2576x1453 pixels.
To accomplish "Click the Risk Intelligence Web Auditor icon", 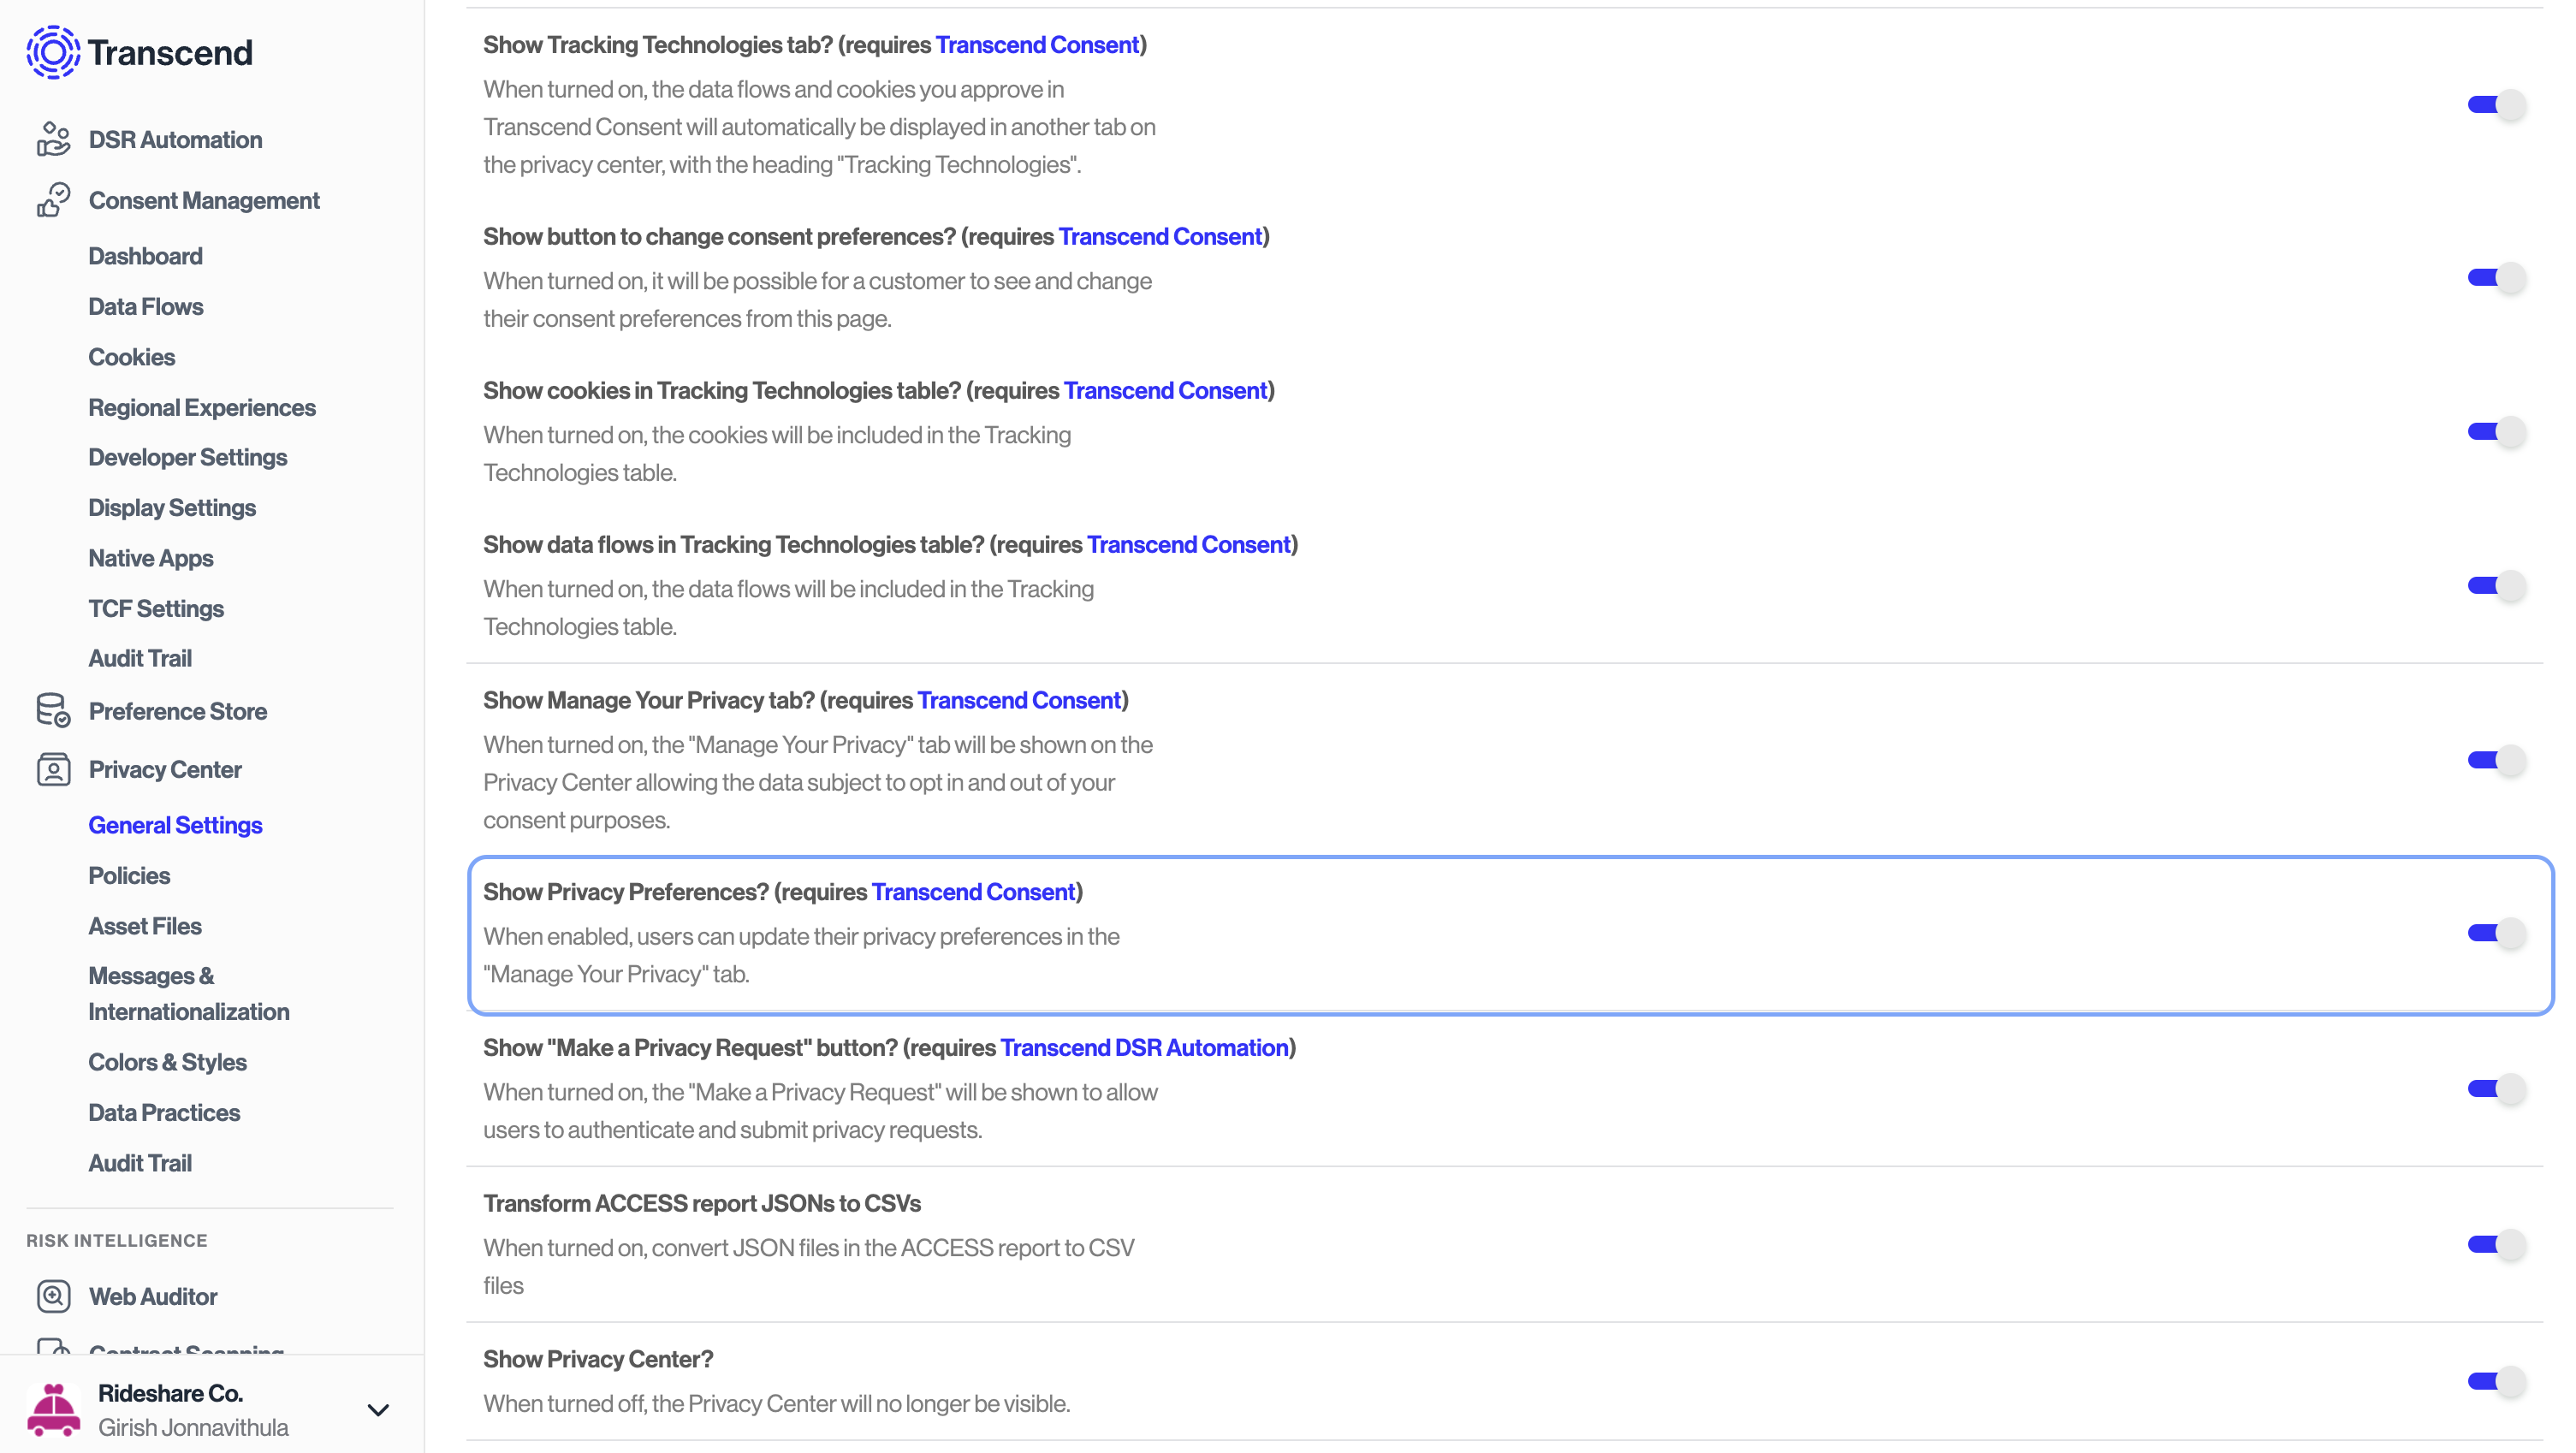I will (x=51, y=1296).
